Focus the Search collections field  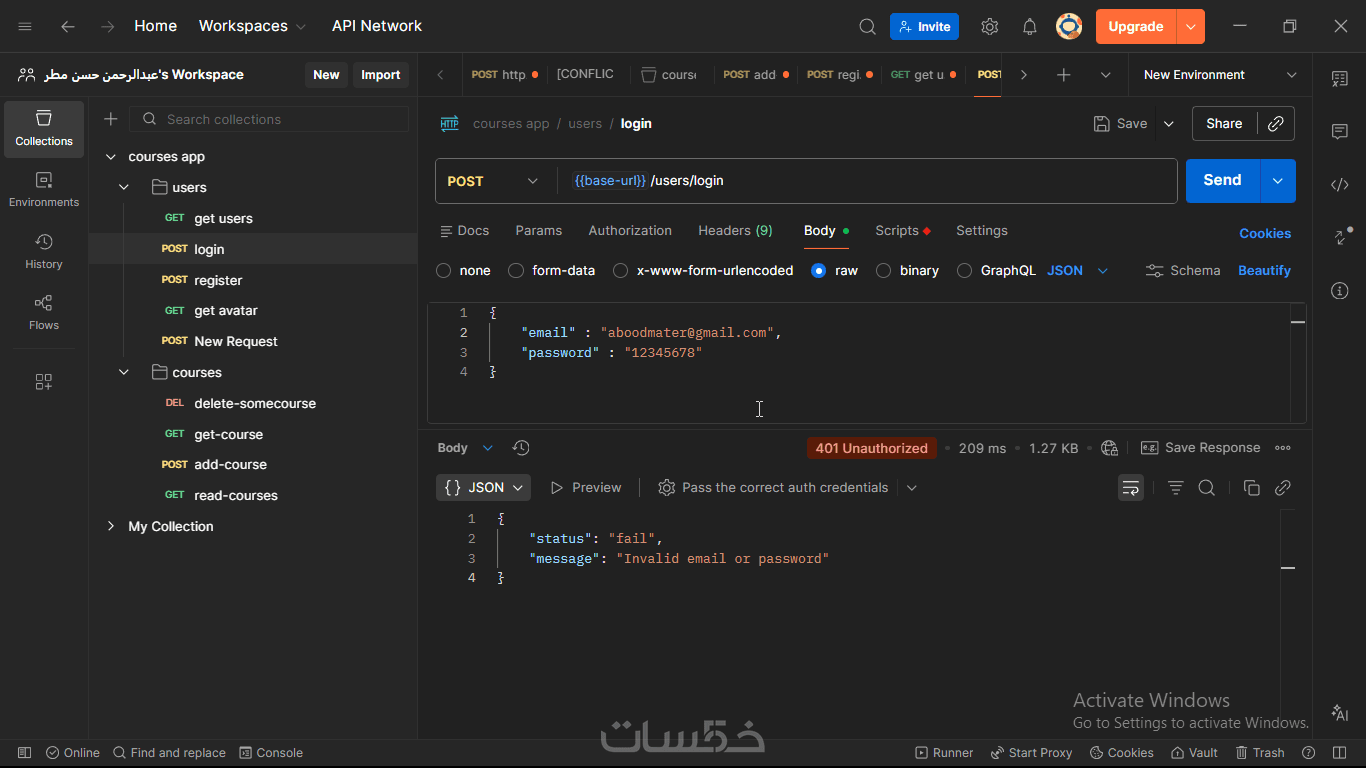tap(269, 119)
